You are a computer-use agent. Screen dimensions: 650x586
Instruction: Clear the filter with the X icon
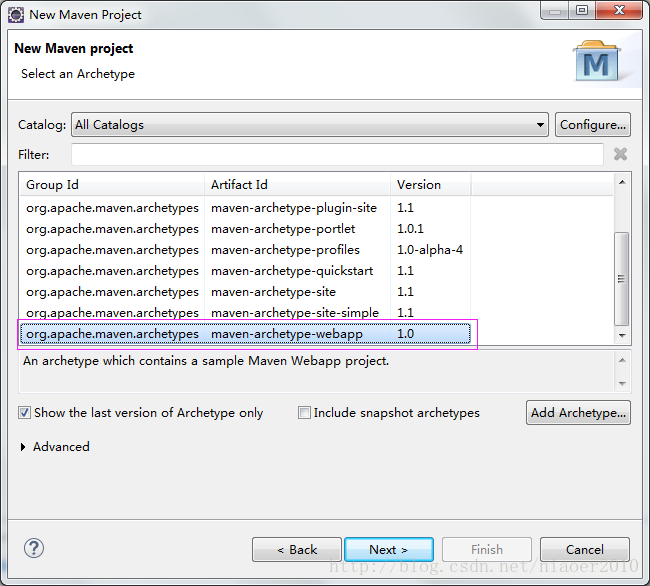pyautogui.click(x=620, y=154)
